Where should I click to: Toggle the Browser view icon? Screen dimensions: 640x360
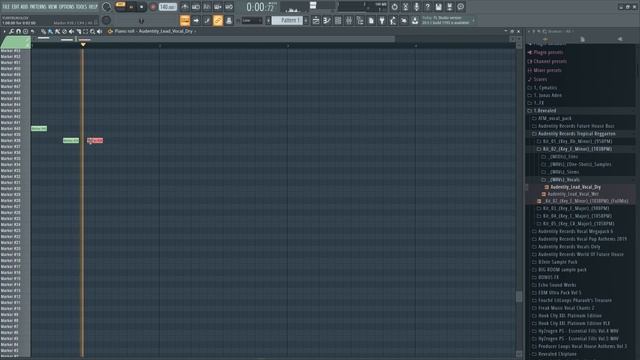360,20
